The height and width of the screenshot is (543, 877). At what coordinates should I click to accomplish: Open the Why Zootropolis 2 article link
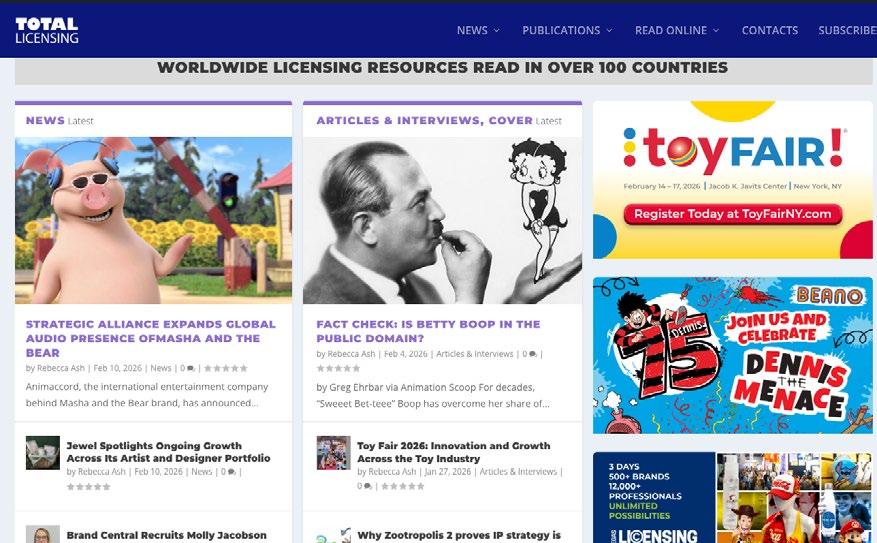[x=459, y=535]
